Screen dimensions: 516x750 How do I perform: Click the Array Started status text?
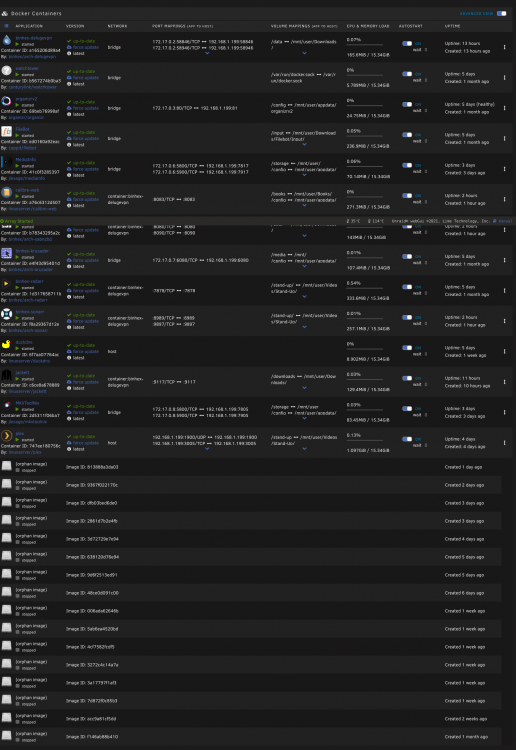(x=19, y=221)
